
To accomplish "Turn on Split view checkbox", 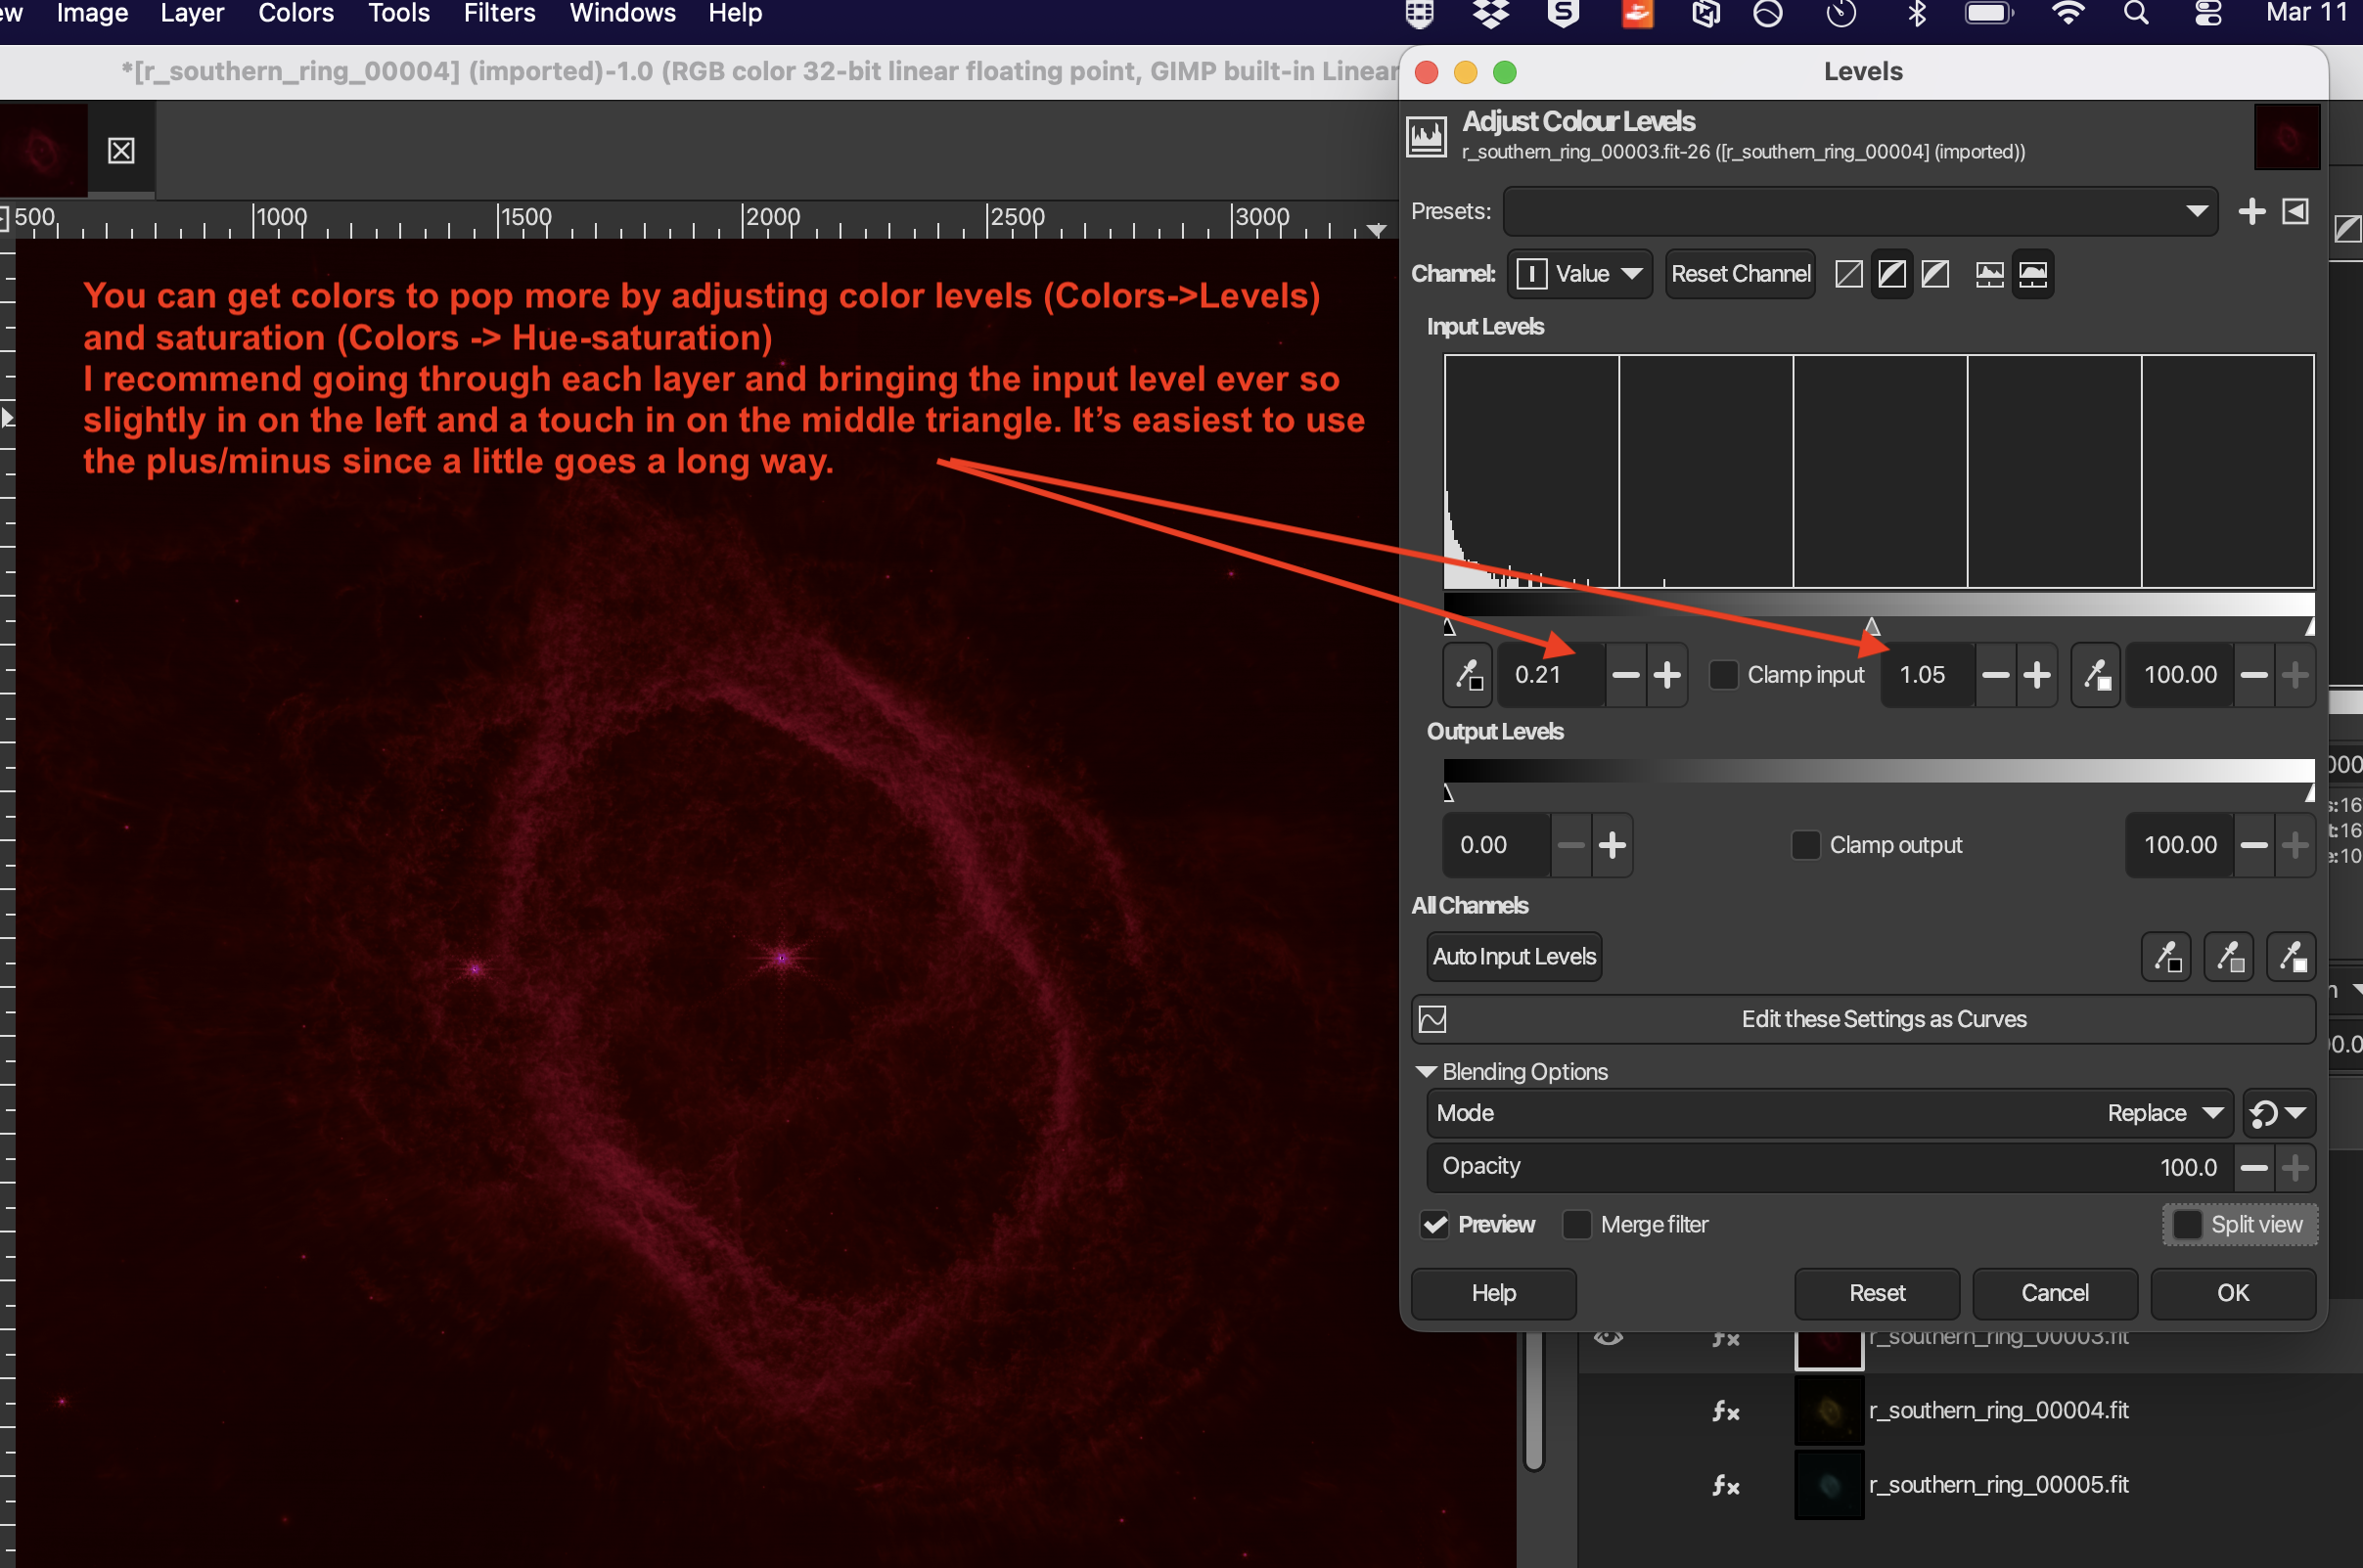I will (2186, 1224).
